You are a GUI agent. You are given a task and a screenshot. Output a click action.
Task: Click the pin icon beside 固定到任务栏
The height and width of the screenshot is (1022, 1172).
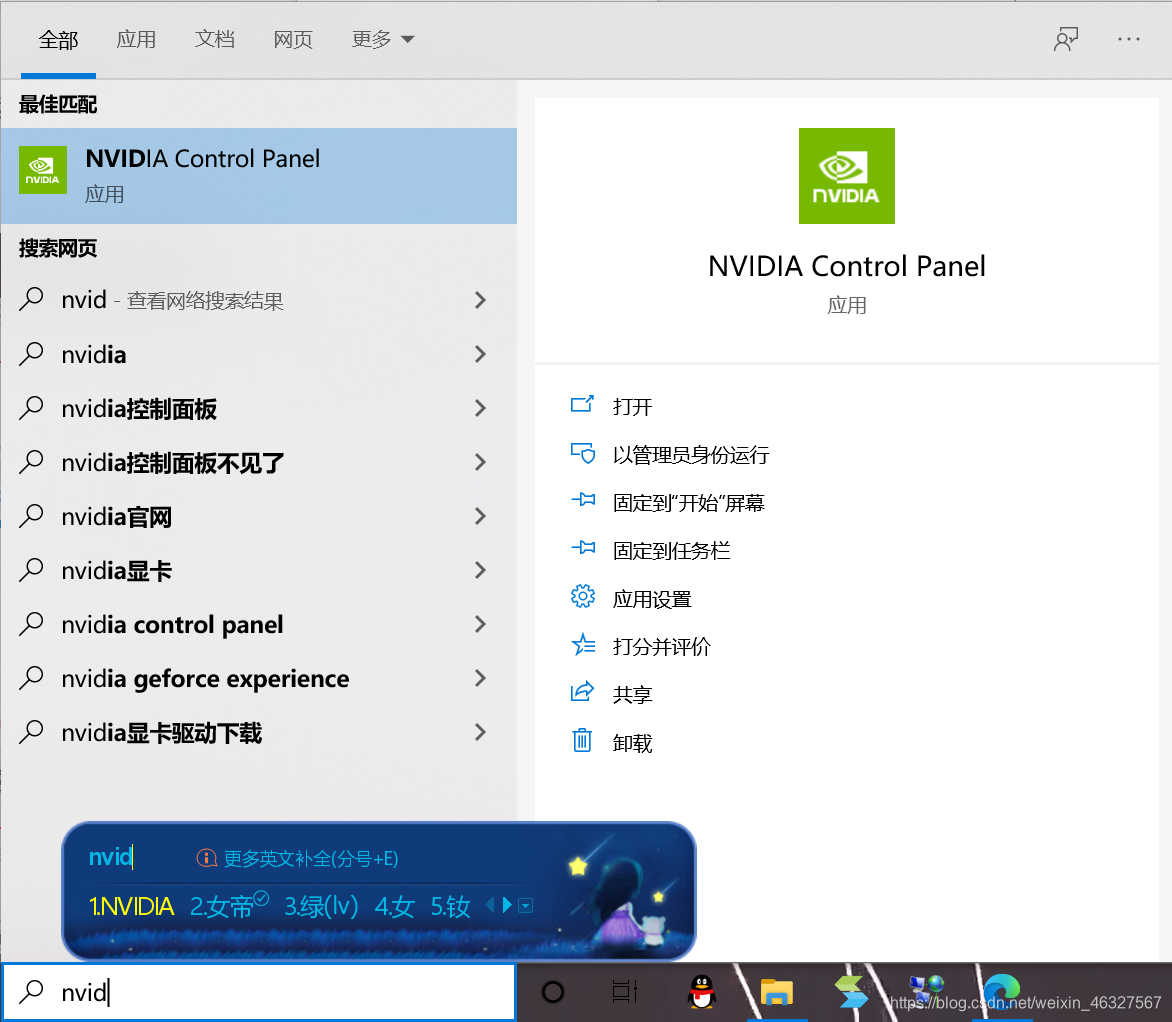point(582,548)
